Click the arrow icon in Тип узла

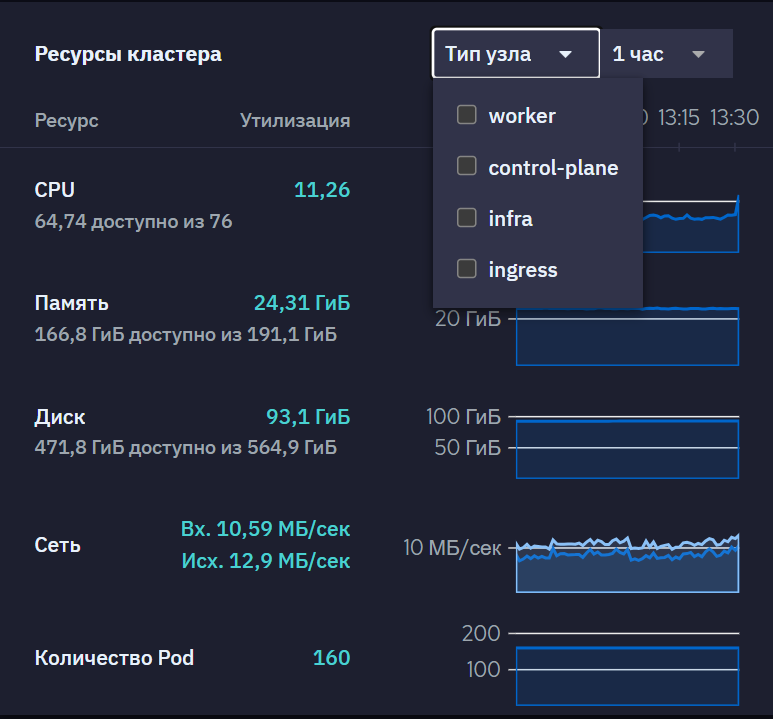pyautogui.click(x=565, y=54)
